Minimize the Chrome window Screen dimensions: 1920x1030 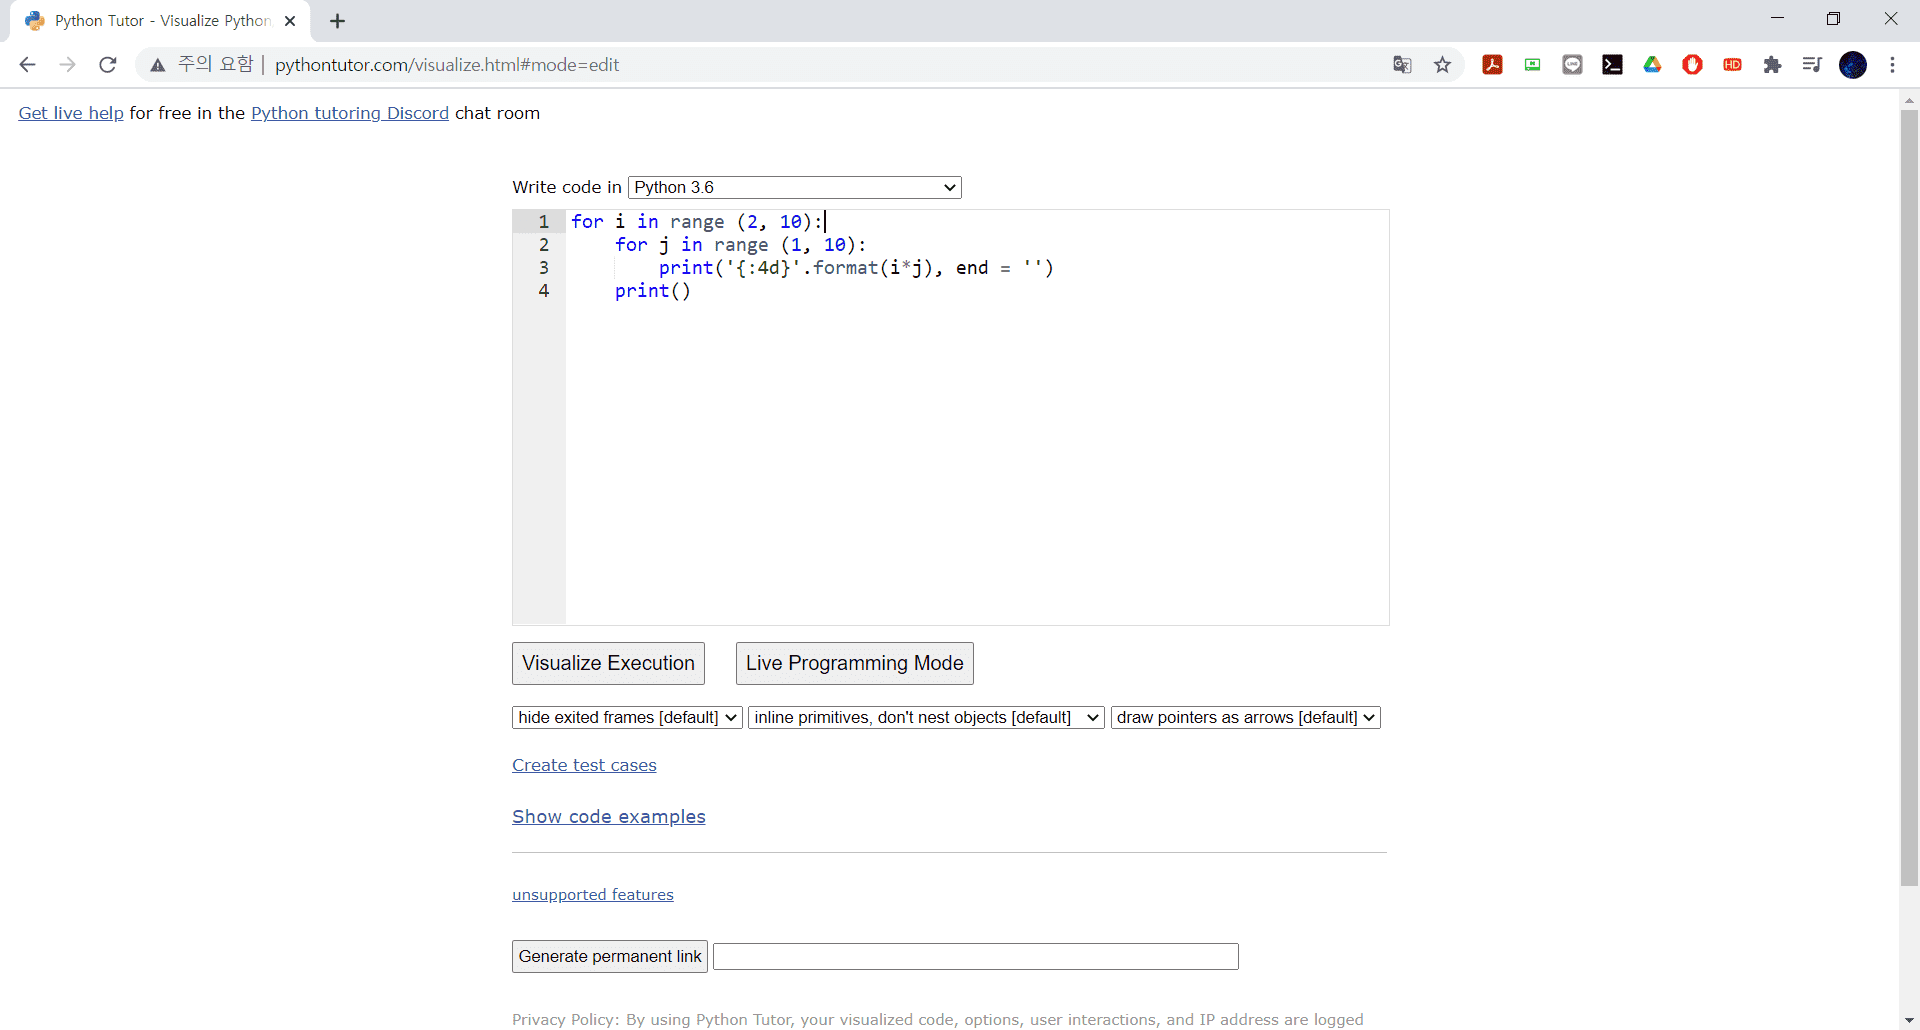pyautogui.click(x=1777, y=19)
